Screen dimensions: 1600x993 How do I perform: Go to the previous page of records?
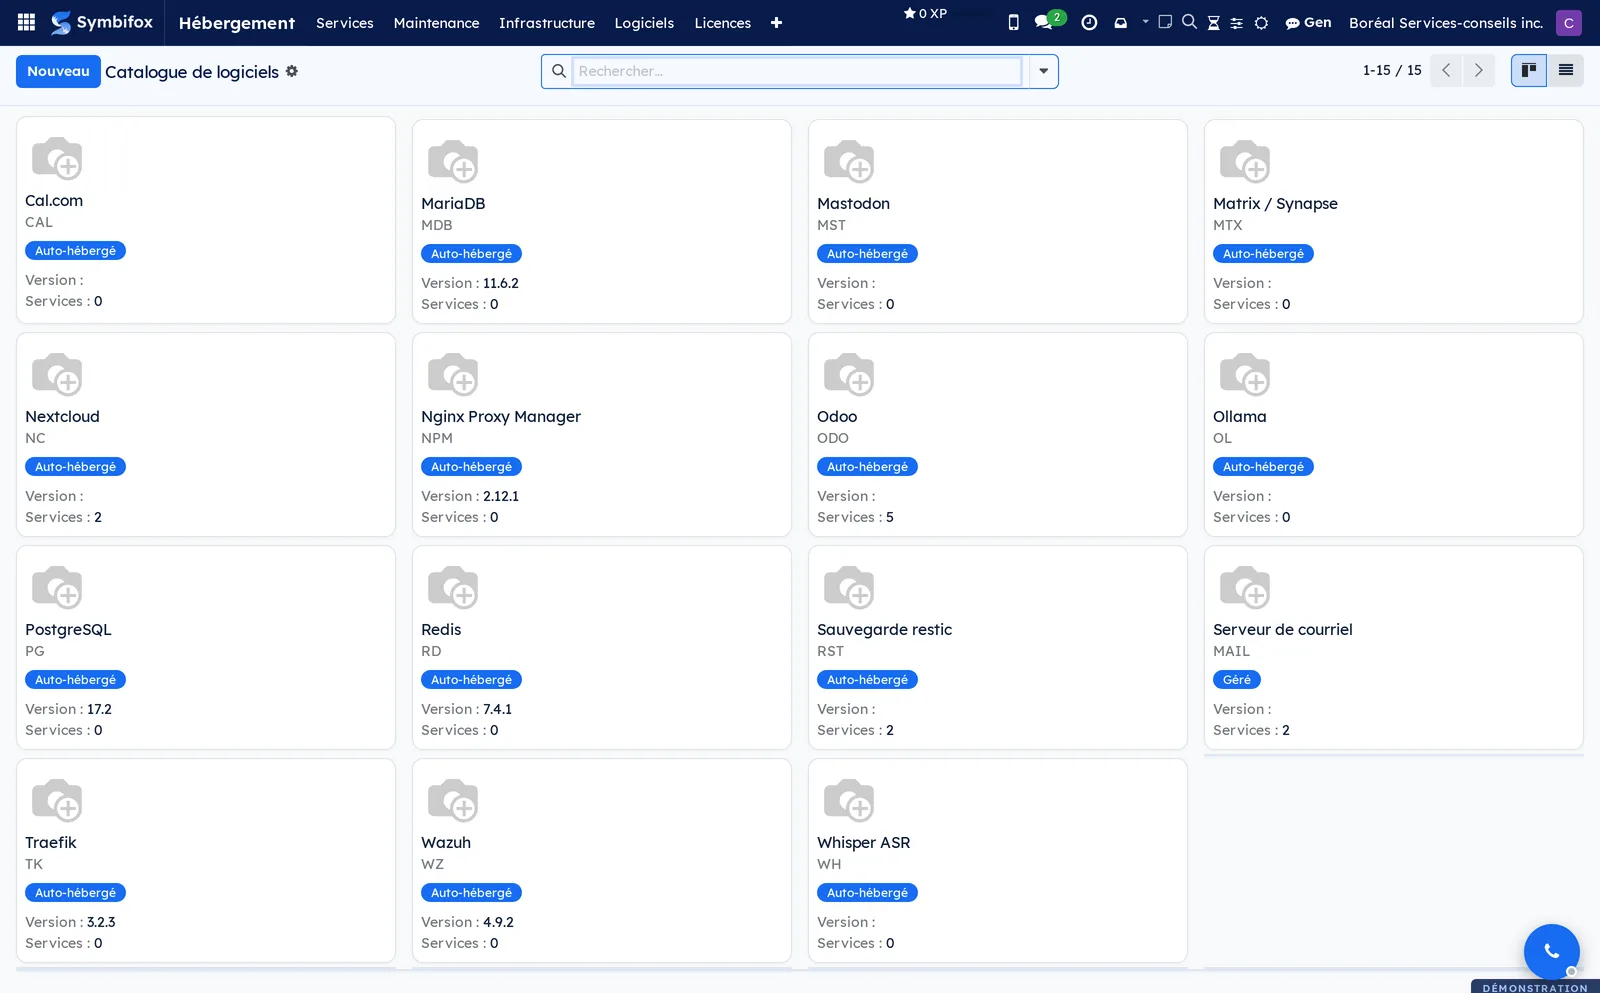click(x=1446, y=70)
